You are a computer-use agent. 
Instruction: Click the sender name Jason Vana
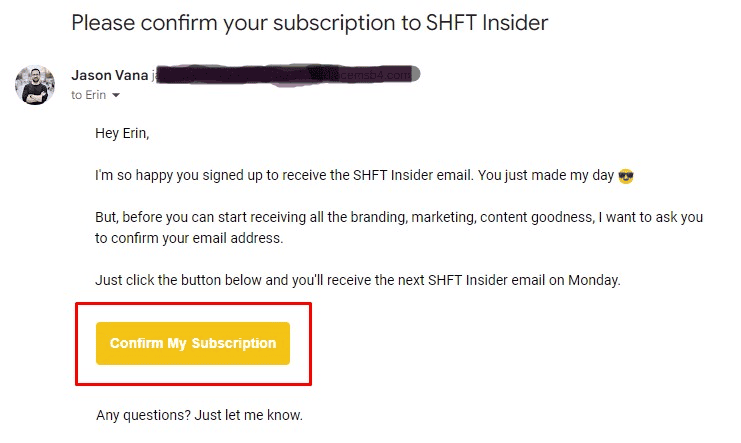tap(109, 75)
